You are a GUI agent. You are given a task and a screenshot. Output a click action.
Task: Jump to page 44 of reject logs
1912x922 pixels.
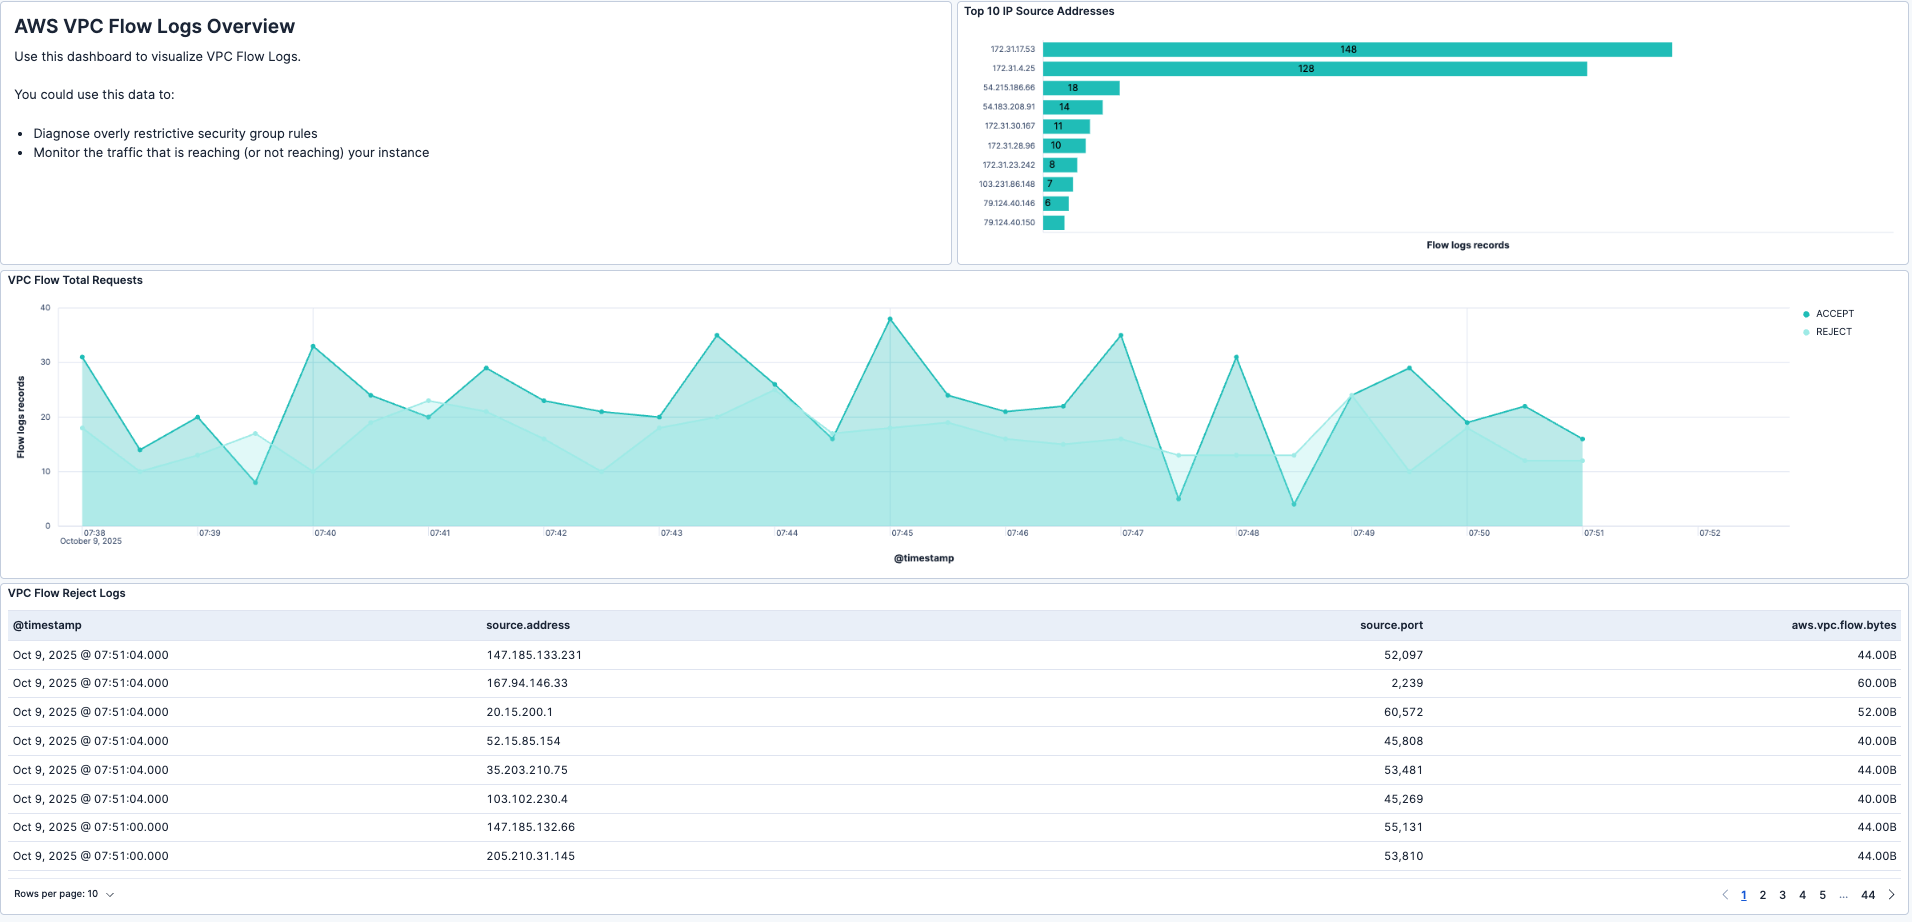[1867, 895]
